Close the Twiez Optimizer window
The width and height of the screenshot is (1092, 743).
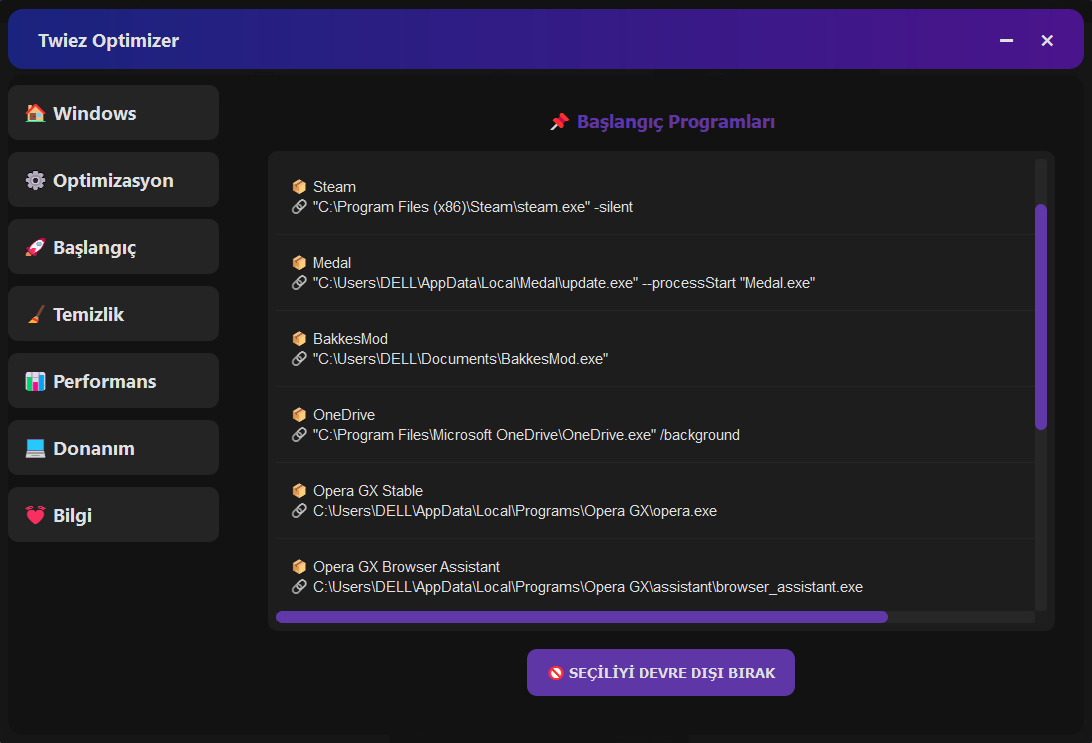click(x=1047, y=40)
